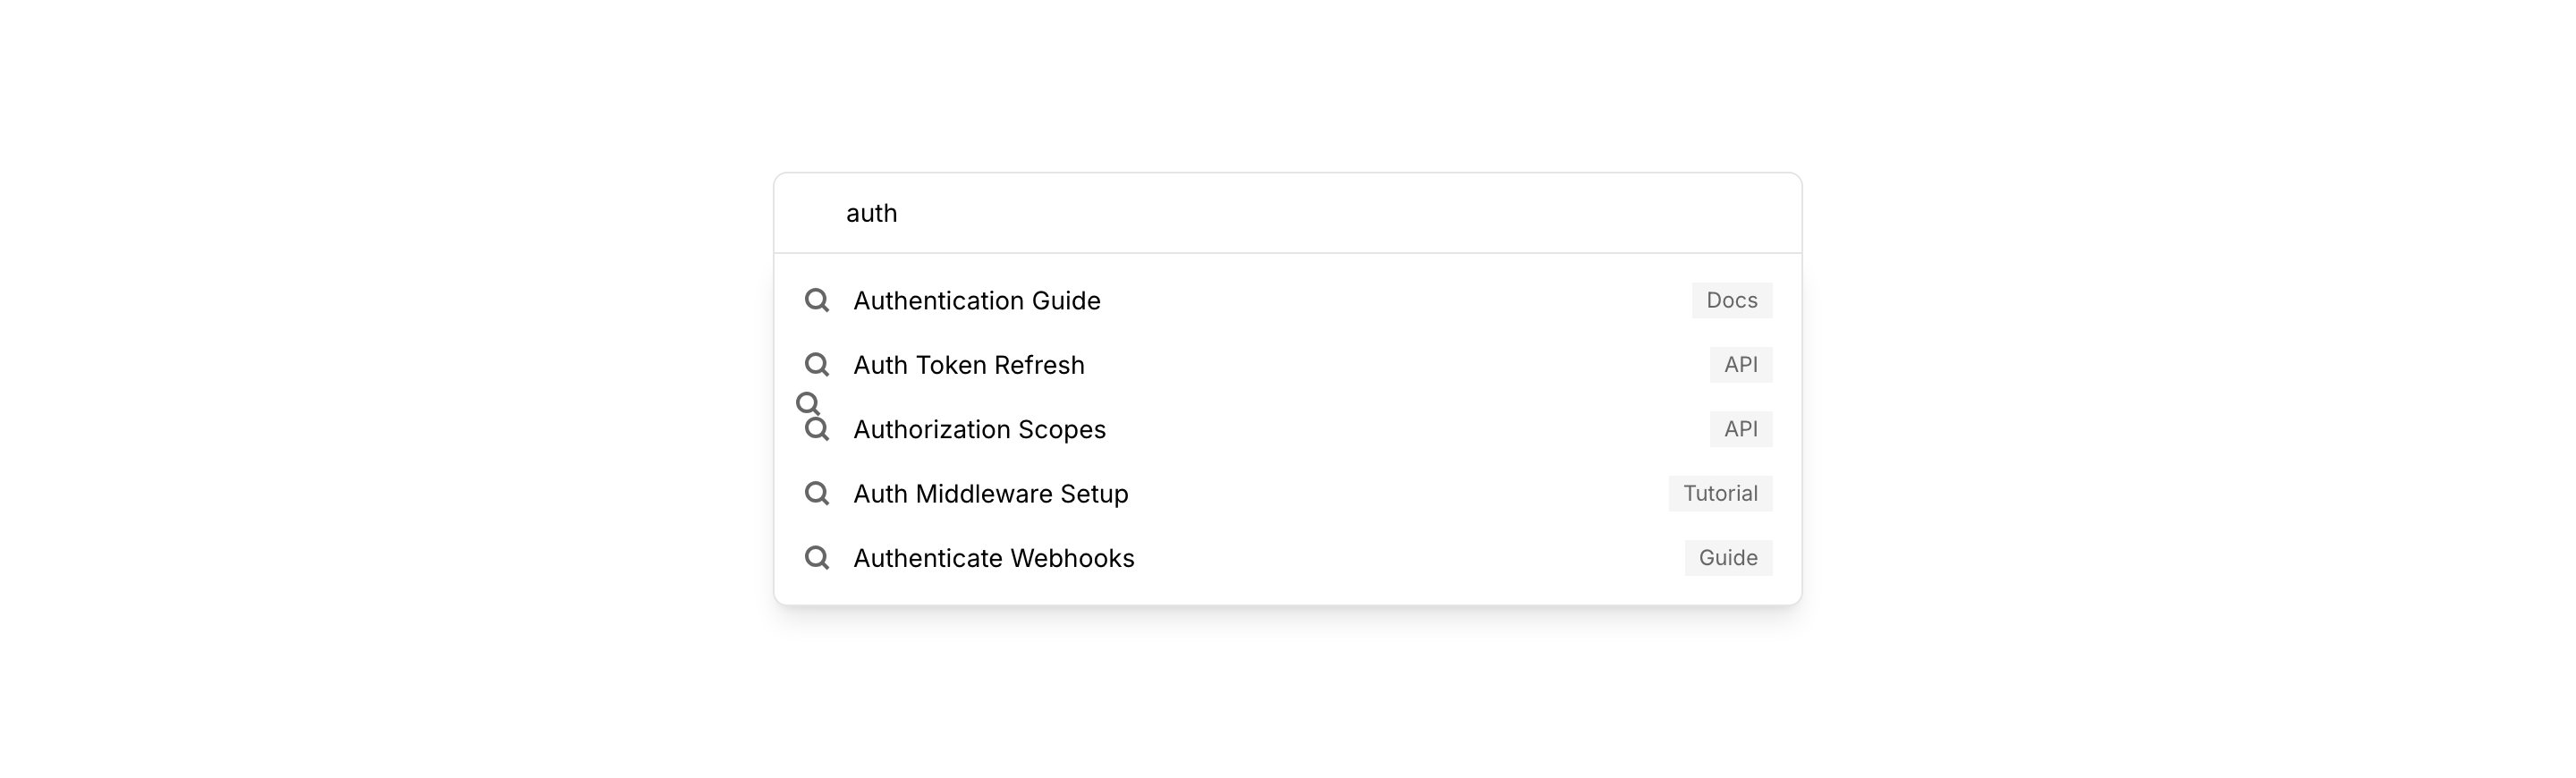The image size is (2576, 778).
Task: Click the magnifier icon next to Authenticate Webhooks
Action: click(x=816, y=558)
